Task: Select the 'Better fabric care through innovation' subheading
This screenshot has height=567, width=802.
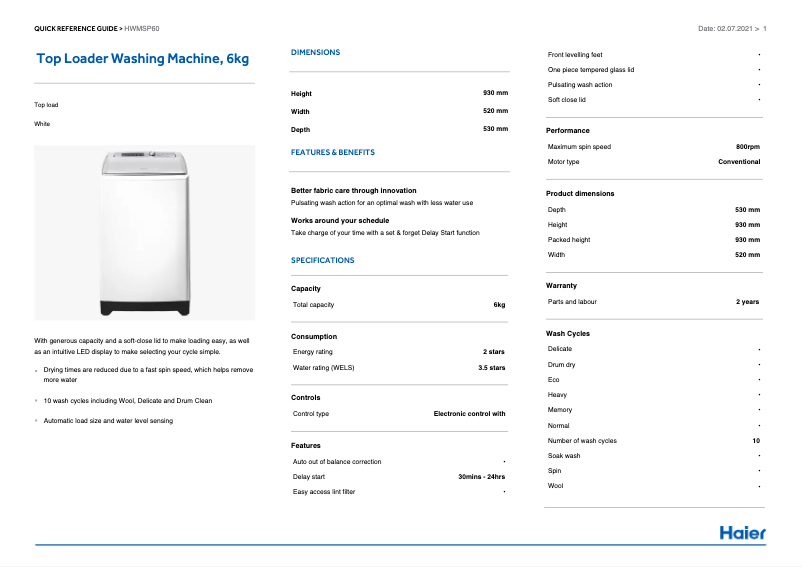Action: tap(353, 190)
